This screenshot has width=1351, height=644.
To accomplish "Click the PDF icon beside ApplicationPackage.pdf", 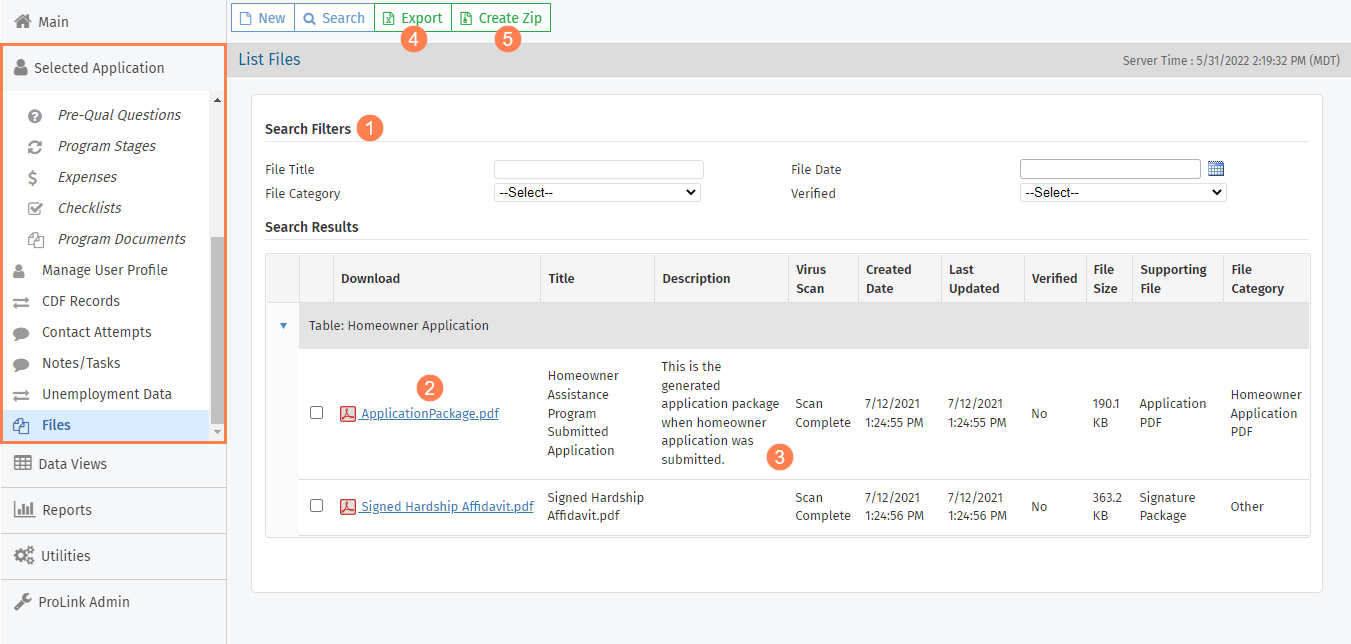I will (348, 414).
